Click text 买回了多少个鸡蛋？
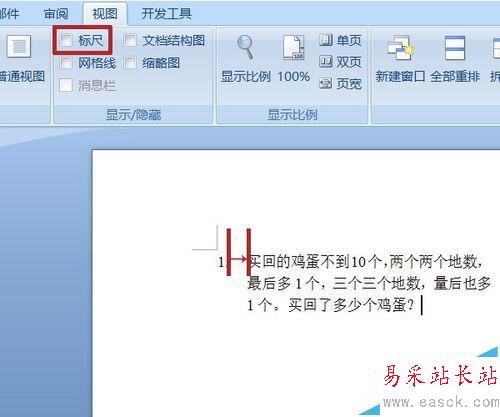The image size is (500, 417). (351, 305)
